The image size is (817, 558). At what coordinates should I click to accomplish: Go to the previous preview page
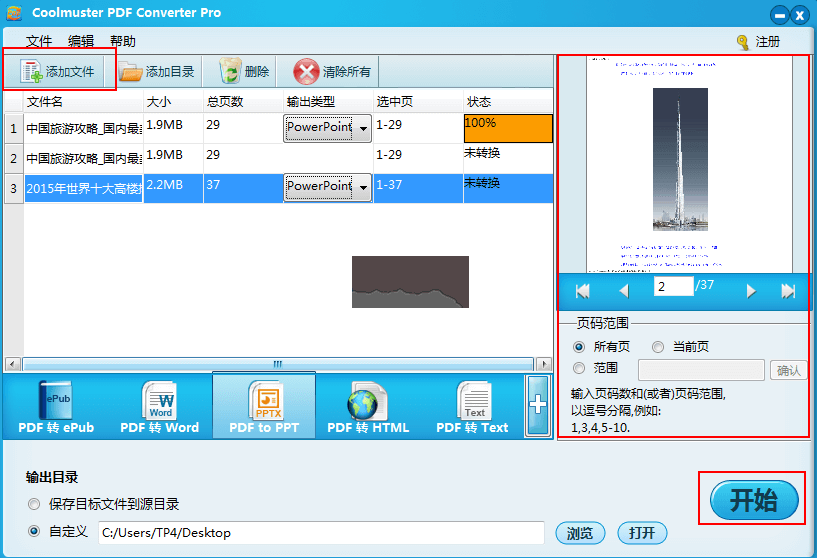coord(624,291)
